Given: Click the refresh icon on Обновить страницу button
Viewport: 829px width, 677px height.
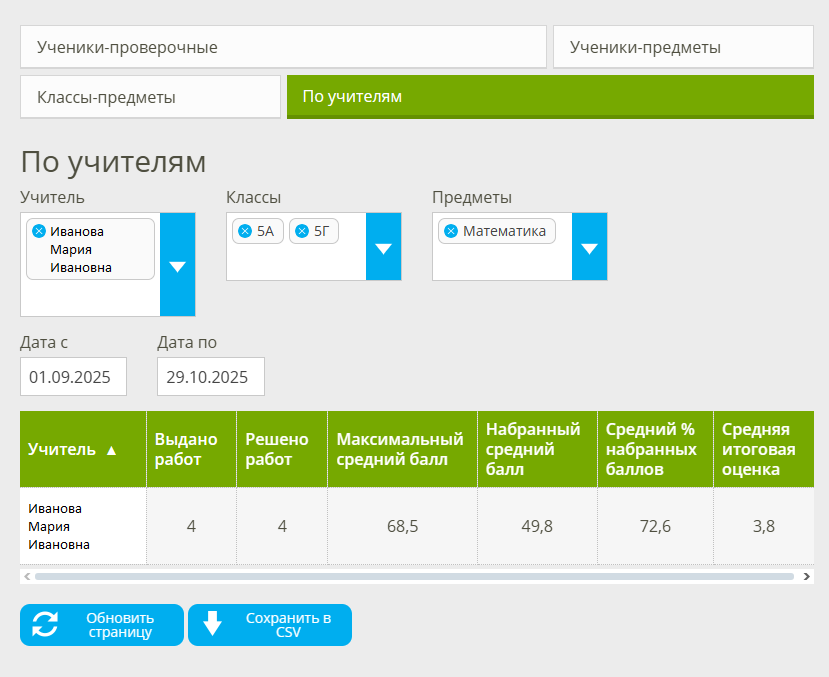Looking at the screenshot, I should pyautogui.click(x=42, y=624).
